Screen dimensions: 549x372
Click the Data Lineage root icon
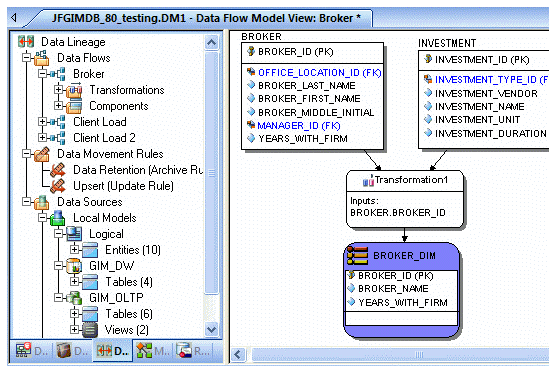coord(26,41)
